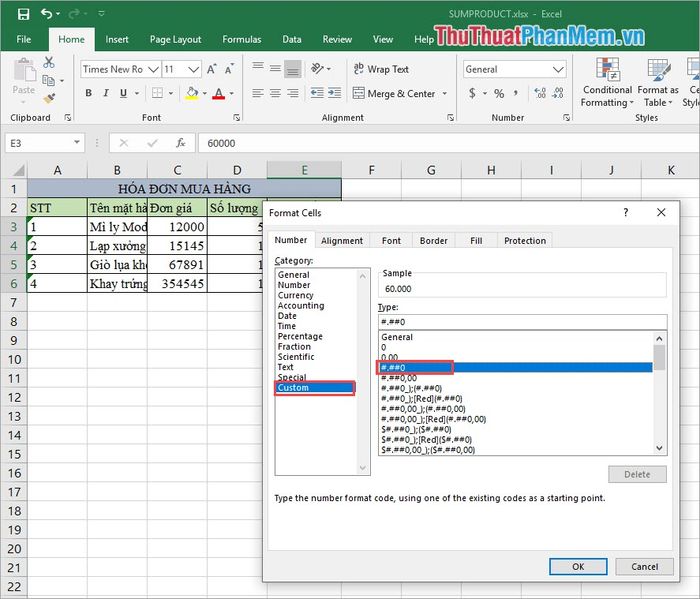The width and height of the screenshot is (700, 599).
Task: Click the Format Cells help question mark
Action: click(625, 212)
